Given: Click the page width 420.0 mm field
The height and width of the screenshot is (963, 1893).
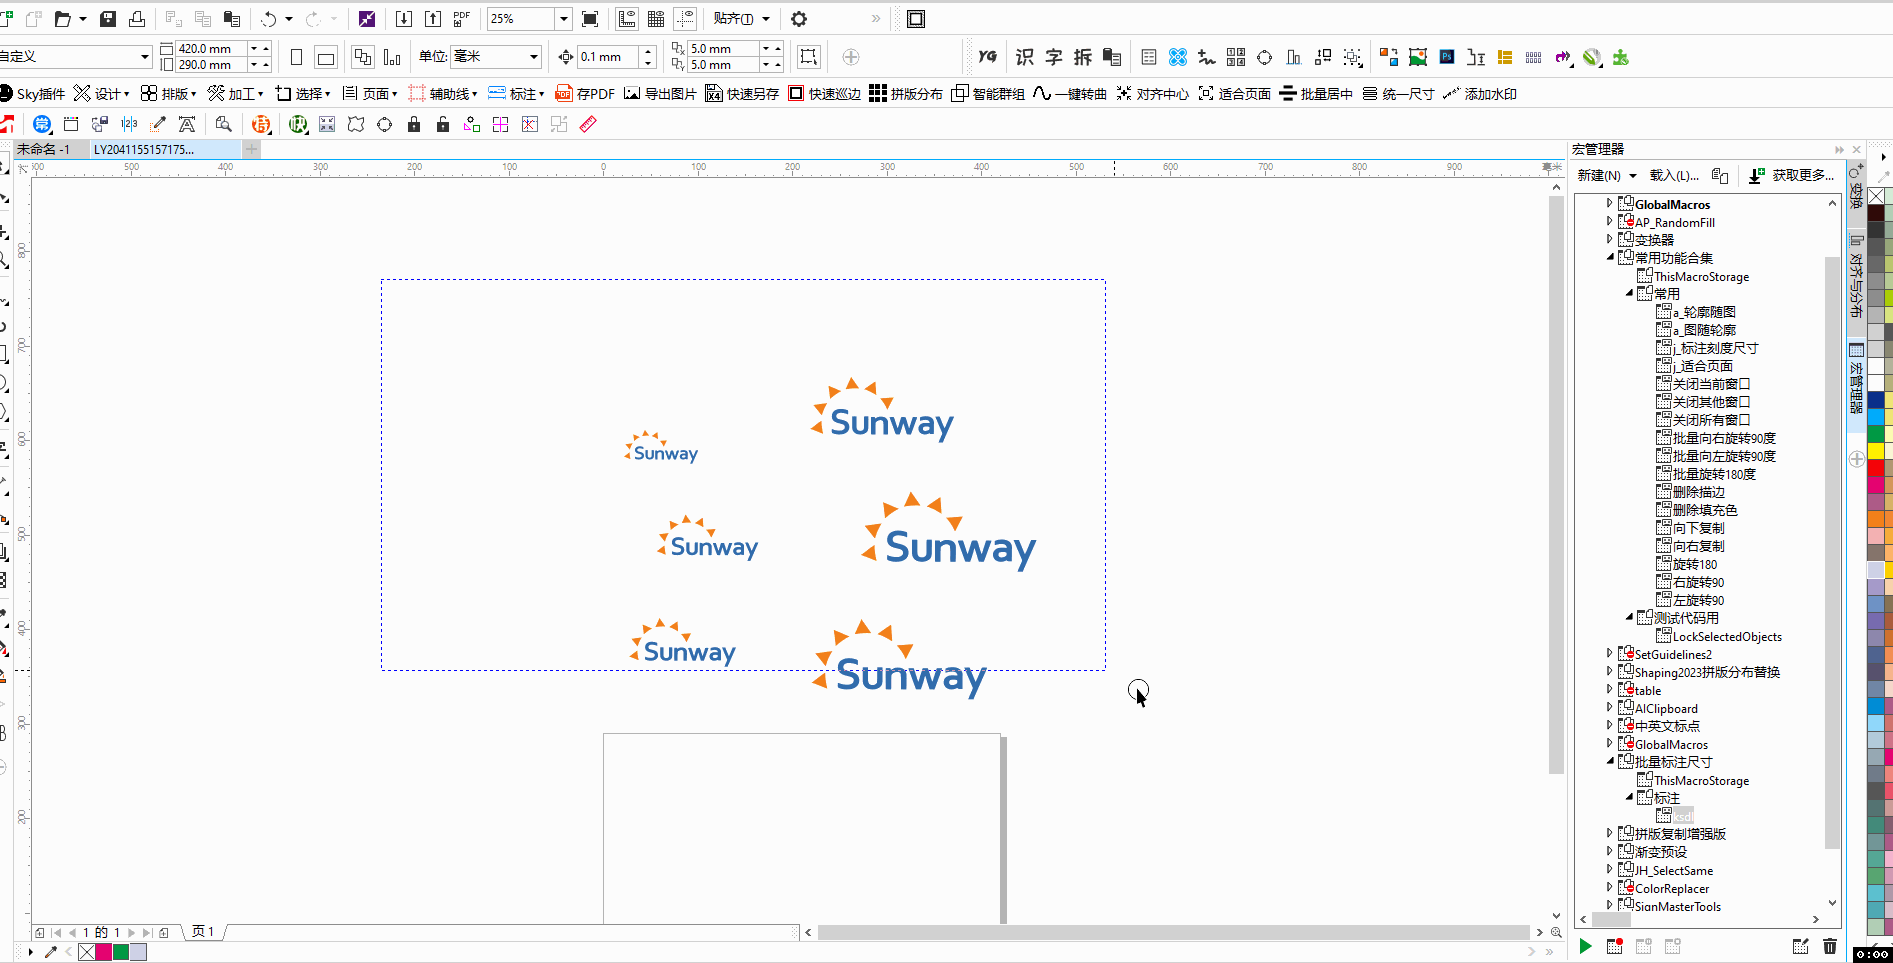Looking at the screenshot, I should [x=211, y=48].
